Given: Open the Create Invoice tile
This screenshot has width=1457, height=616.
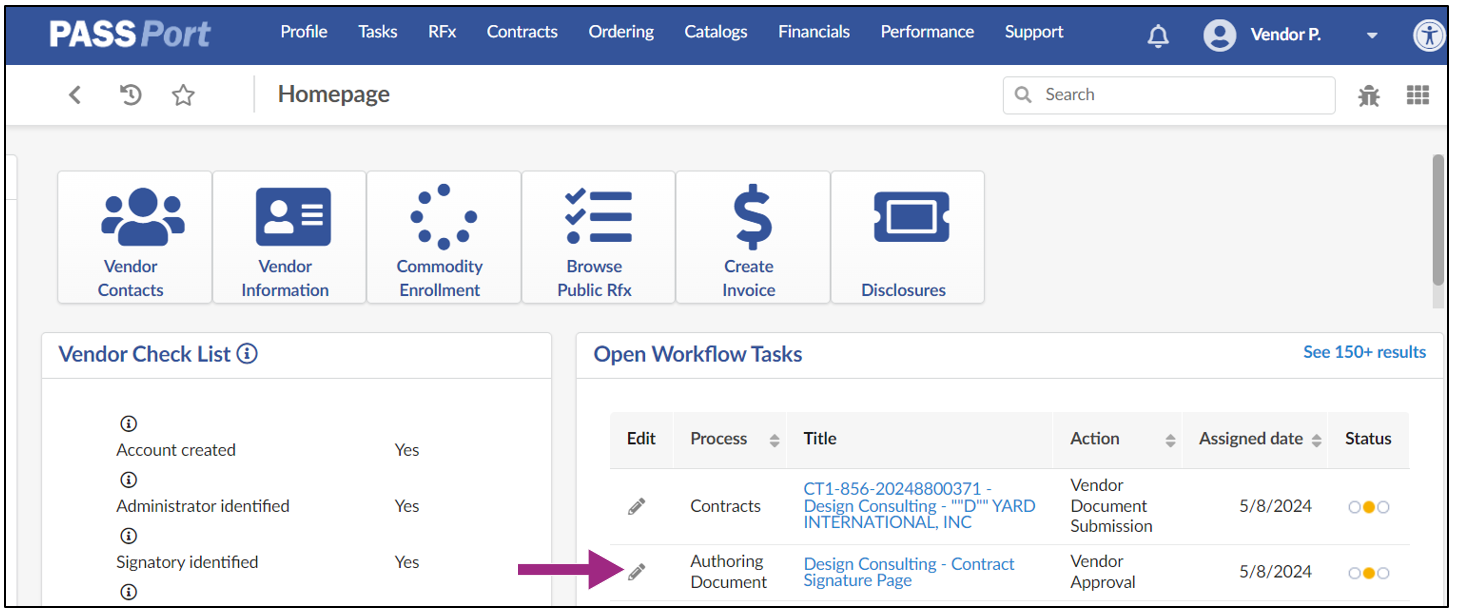Looking at the screenshot, I should click(751, 237).
